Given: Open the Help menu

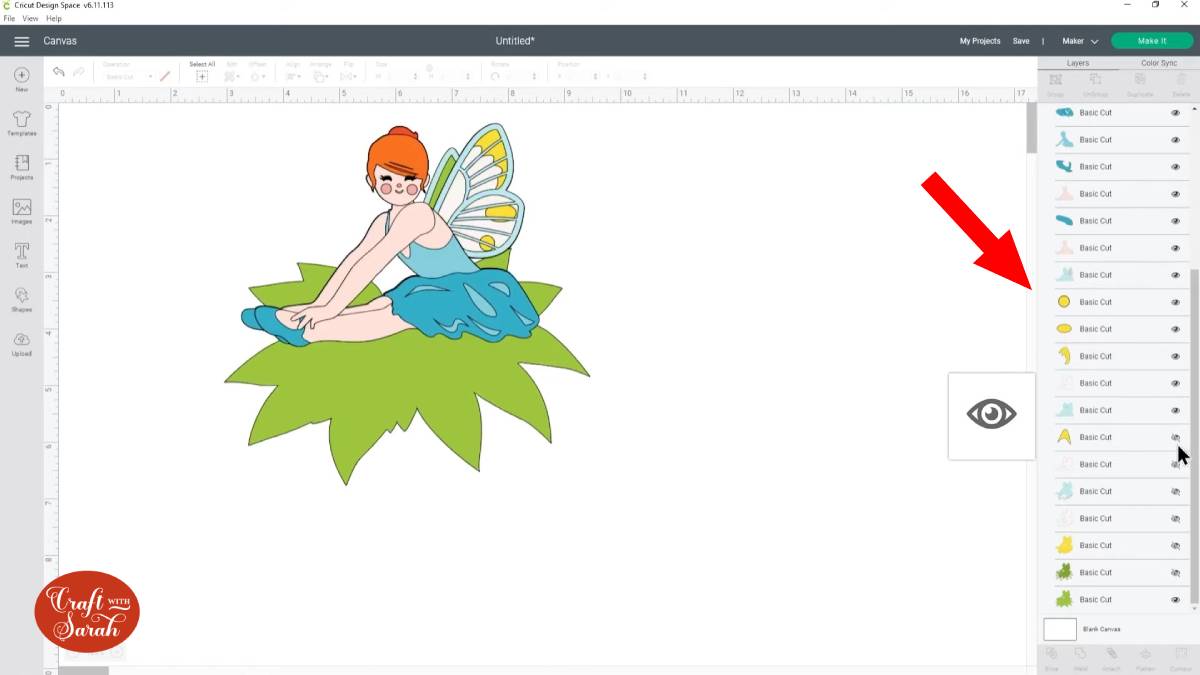Looking at the screenshot, I should (54, 18).
